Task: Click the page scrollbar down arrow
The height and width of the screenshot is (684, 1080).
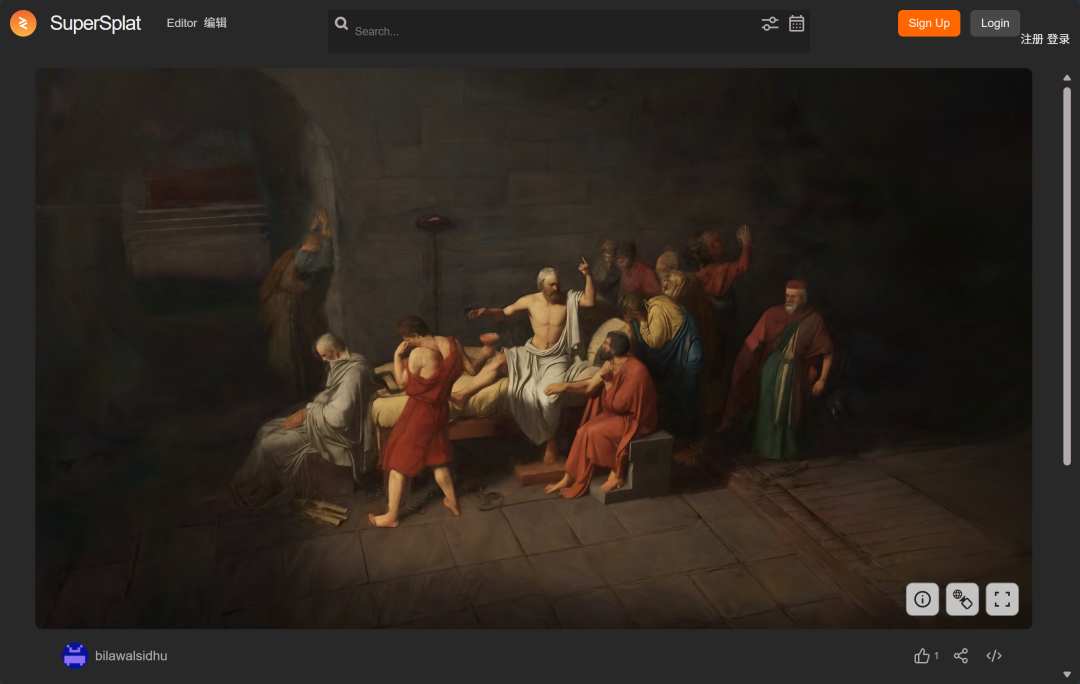Action: click(x=1067, y=674)
